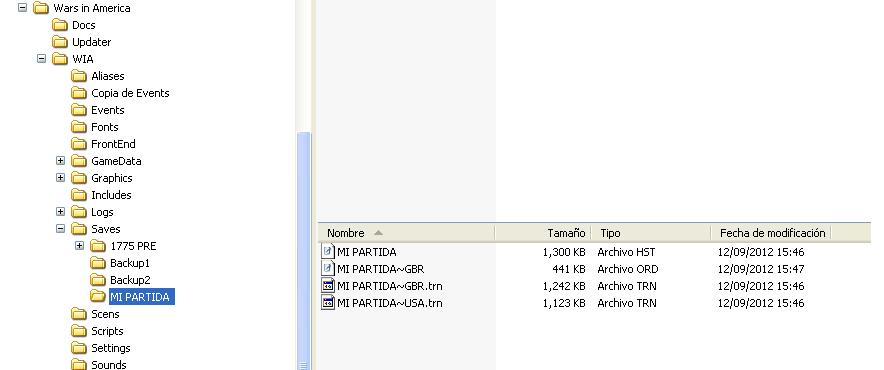Sort by Fecha de modificación column
The height and width of the screenshot is (370, 884).
point(770,233)
